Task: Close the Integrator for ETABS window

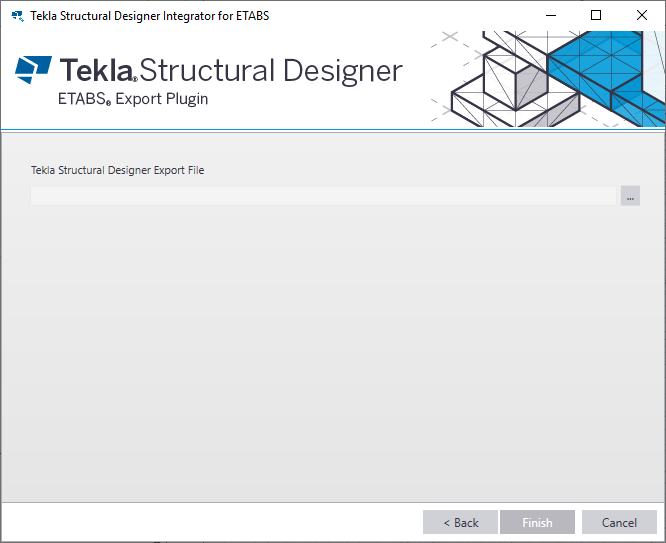Action: point(642,16)
